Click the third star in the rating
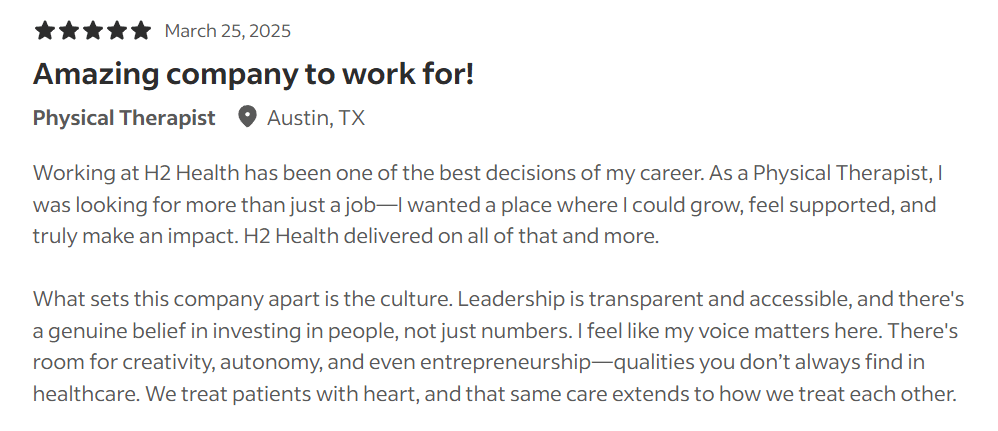Image resolution: width=998 pixels, height=431 pixels. click(93, 31)
